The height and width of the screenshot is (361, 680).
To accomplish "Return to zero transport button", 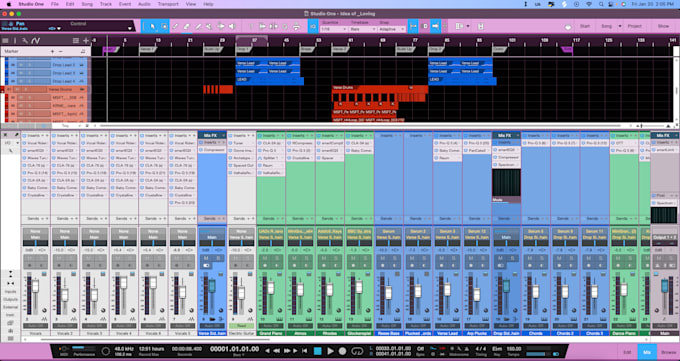I will (305, 351).
